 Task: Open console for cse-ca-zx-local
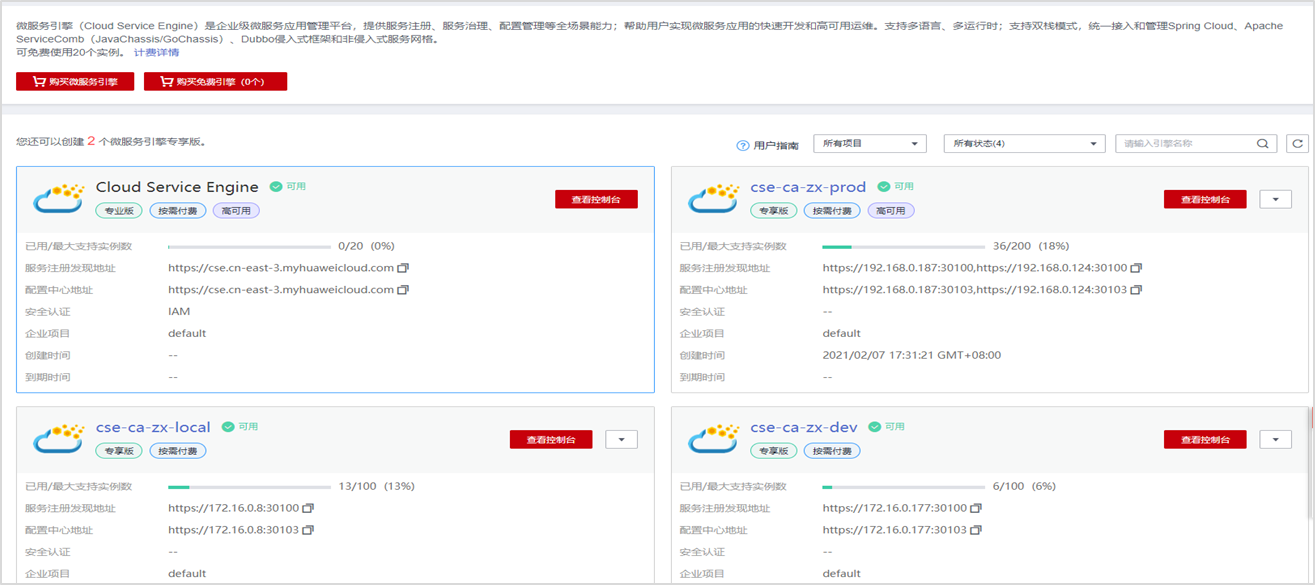[x=551, y=439]
